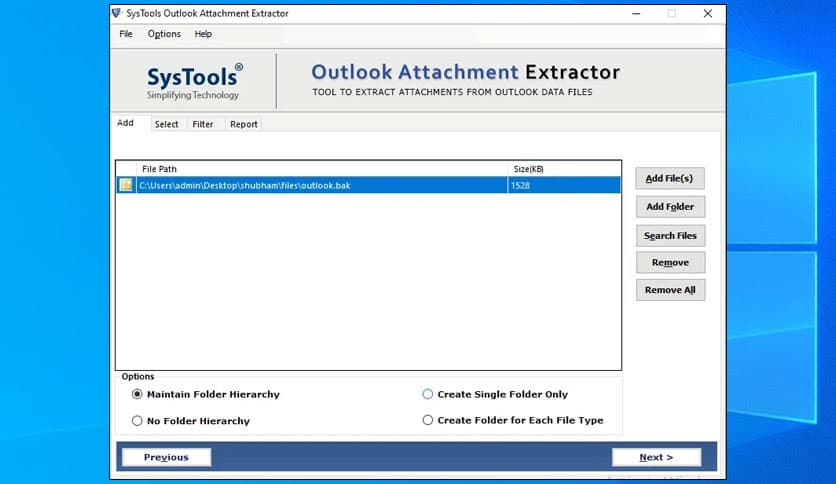The height and width of the screenshot is (484, 836).
Task: Click the Remove All button
Action: tap(670, 290)
